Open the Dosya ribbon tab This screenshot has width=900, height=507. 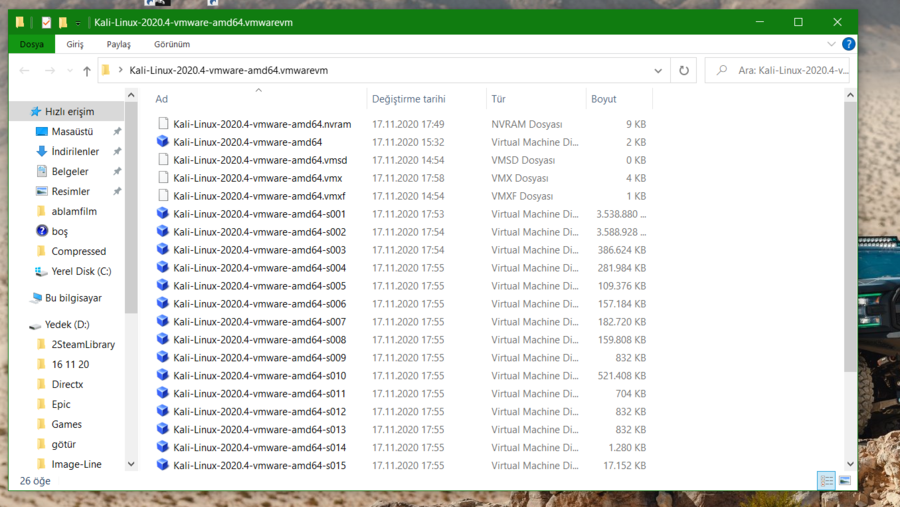tap(32, 44)
